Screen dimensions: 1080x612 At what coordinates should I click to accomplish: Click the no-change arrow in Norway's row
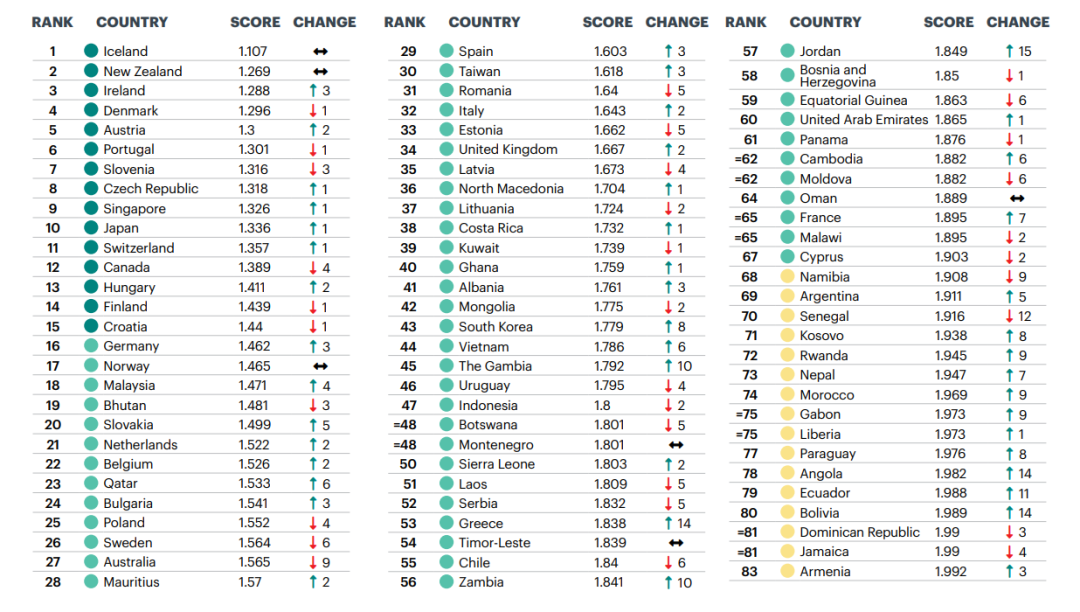click(x=320, y=366)
